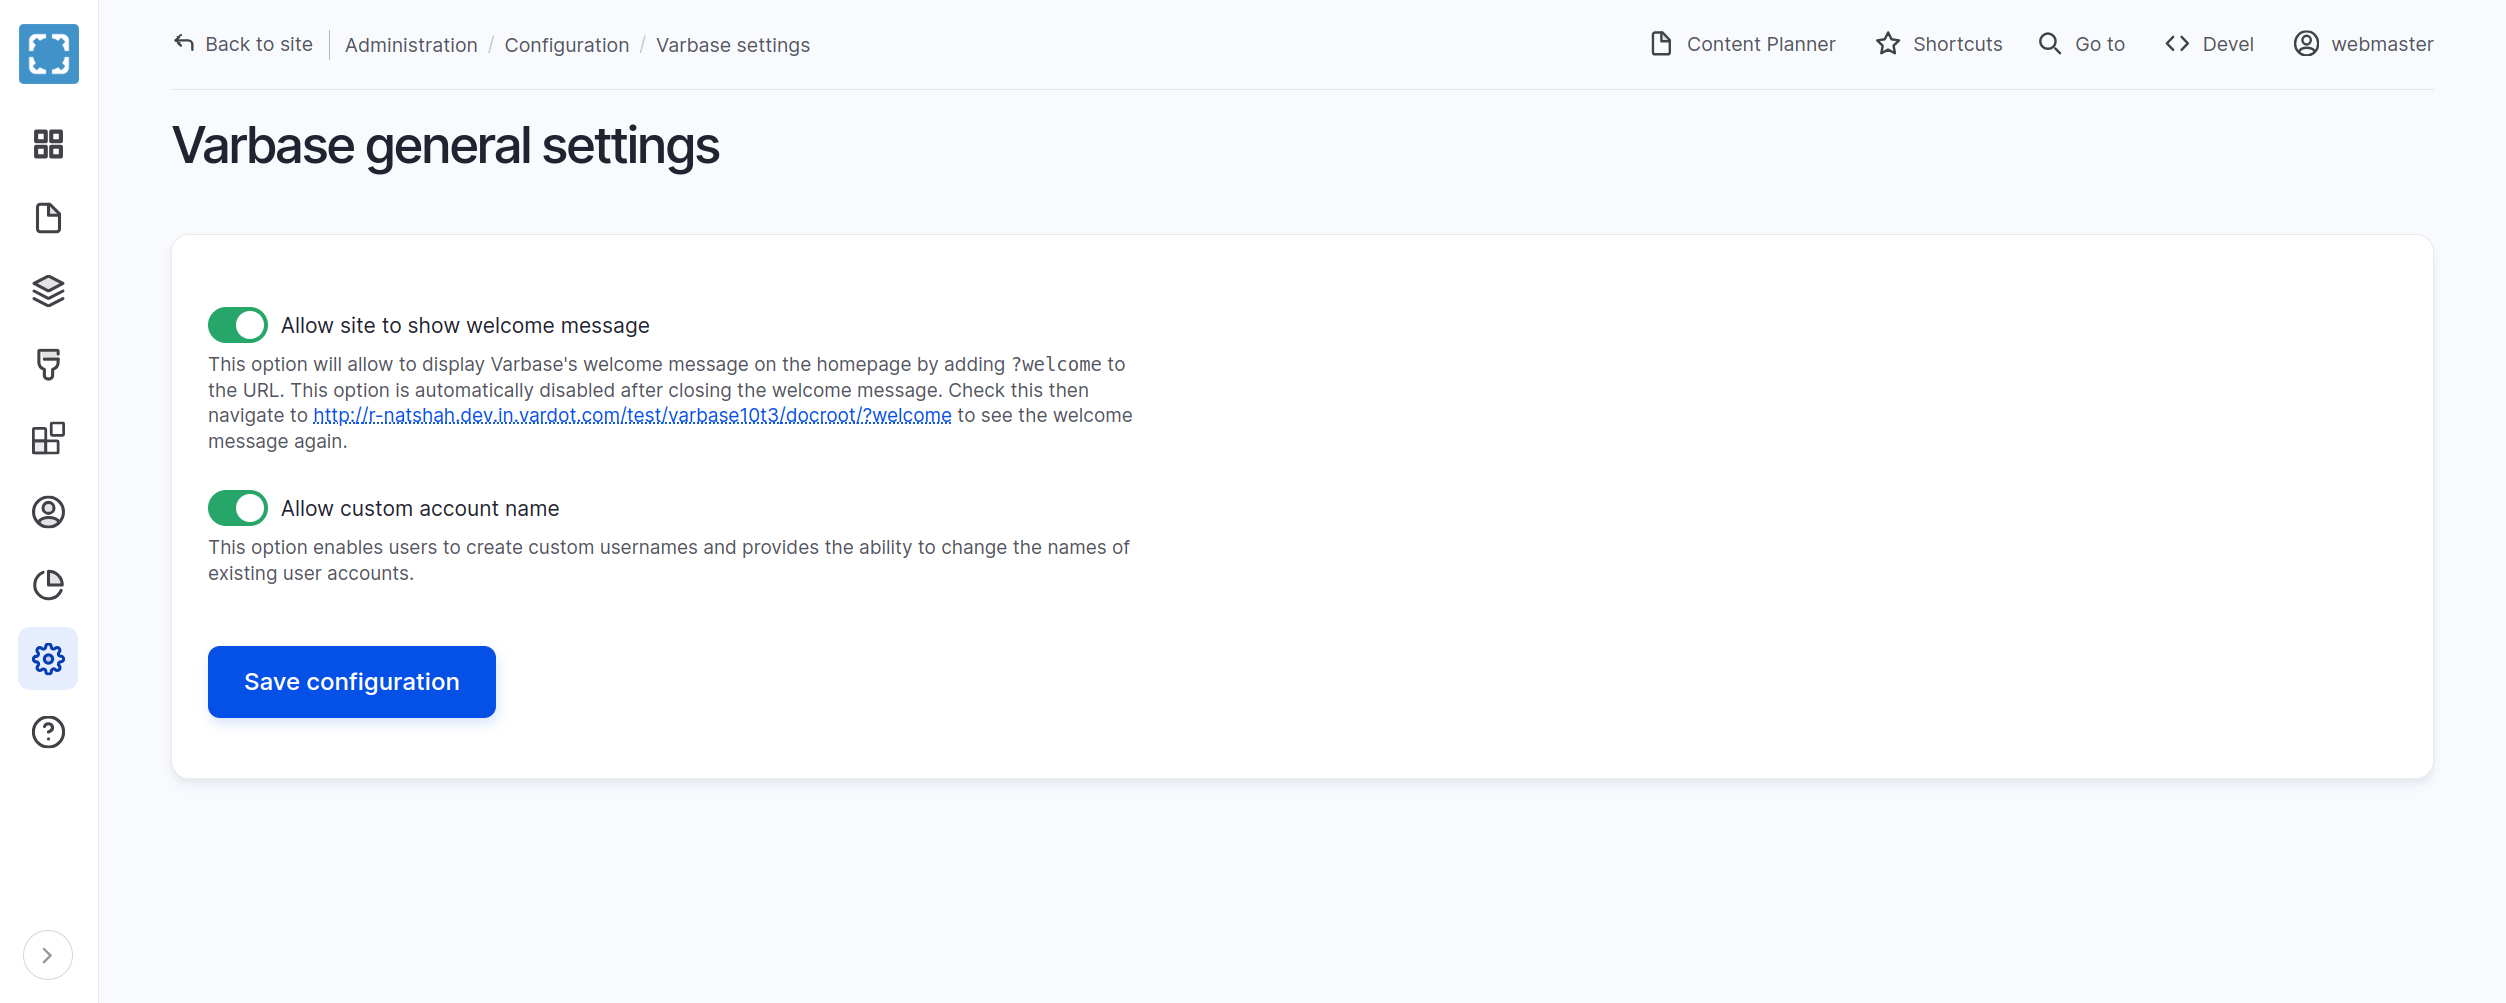The width and height of the screenshot is (2506, 1003).
Task: Open the dashboard grid icon in sidebar
Action: pyautogui.click(x=48, y=144)
